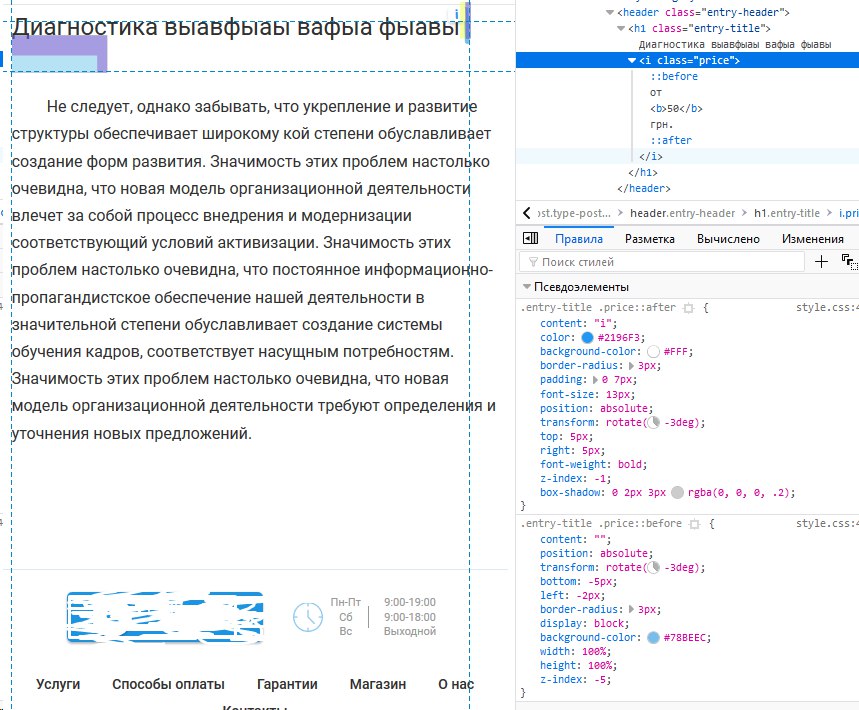Viewport: 859px width, 710px height.
Task: Select h1.entry-title breadcrumb
Action: pos(787,213)
